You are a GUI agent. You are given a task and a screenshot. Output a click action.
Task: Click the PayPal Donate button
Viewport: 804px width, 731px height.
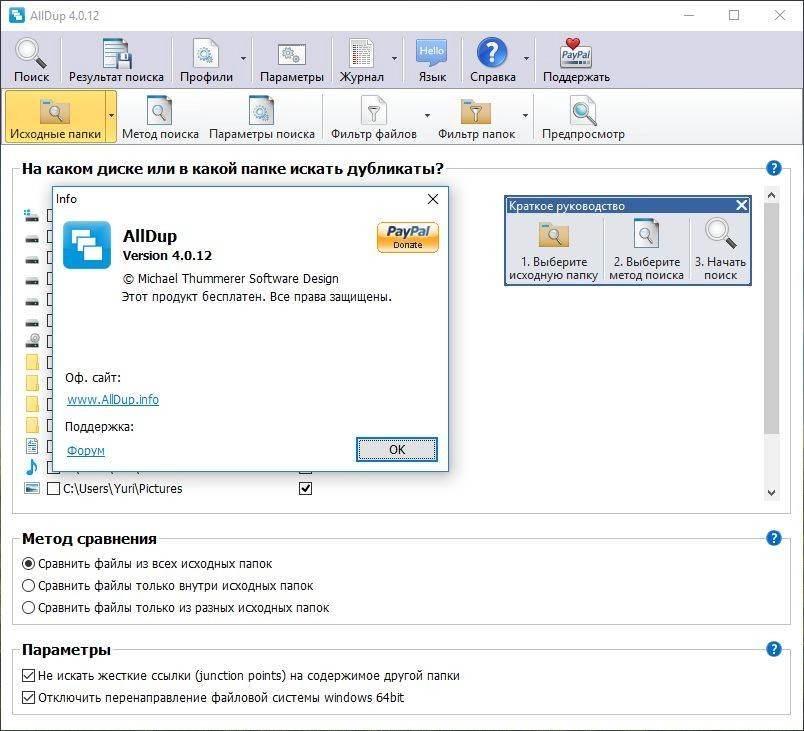click(408, 237)
